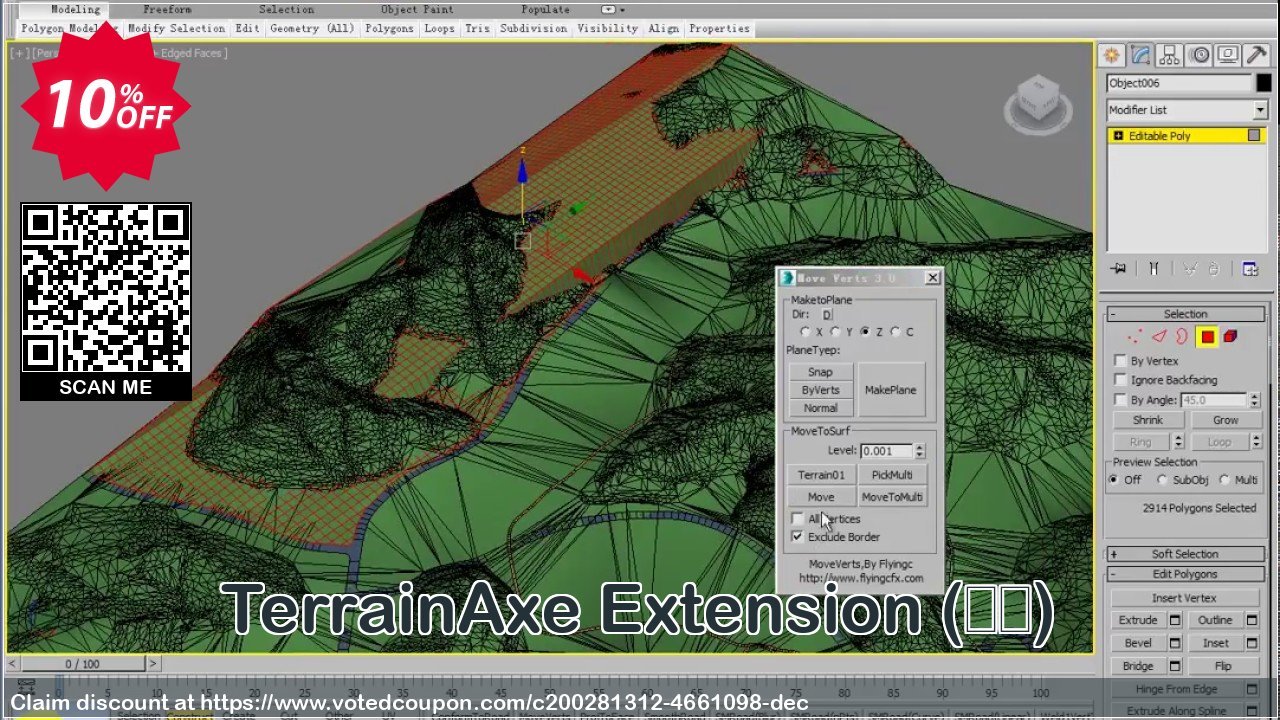Open Inset settings box icon
This screenshot has height=720, width=1280.
pyautogui.click(x=1252, y=643)
